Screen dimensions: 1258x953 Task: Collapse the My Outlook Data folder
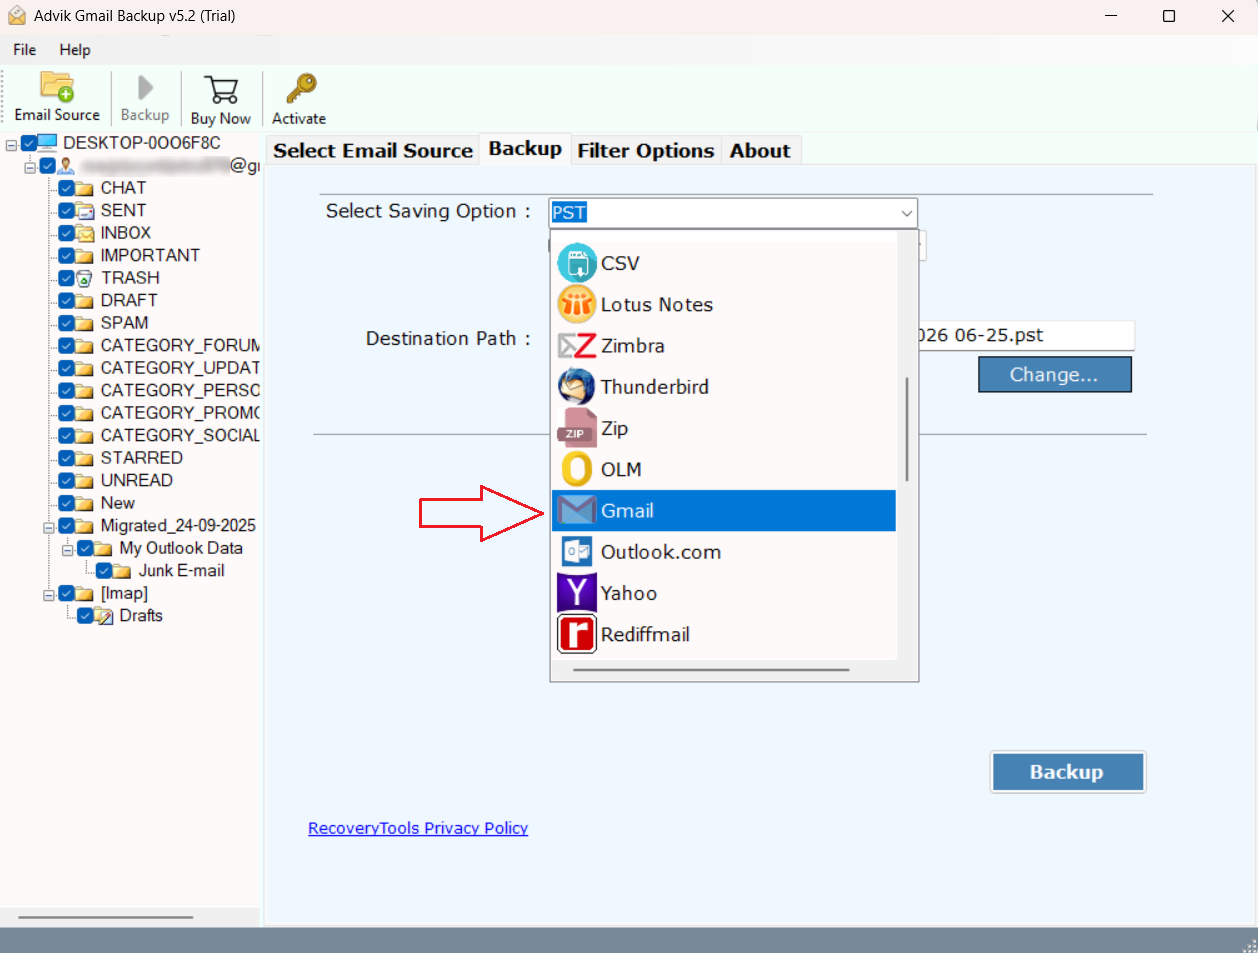coord(67,549)
